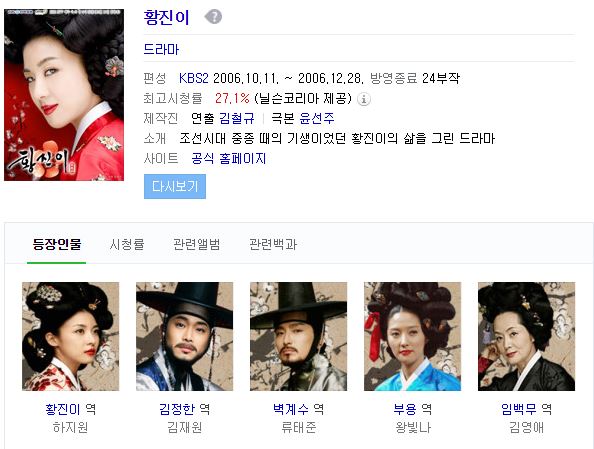Switch to the 관련앨범 tab
The image size is (594, 449).
pyautogui.click(x=196, y=244)
